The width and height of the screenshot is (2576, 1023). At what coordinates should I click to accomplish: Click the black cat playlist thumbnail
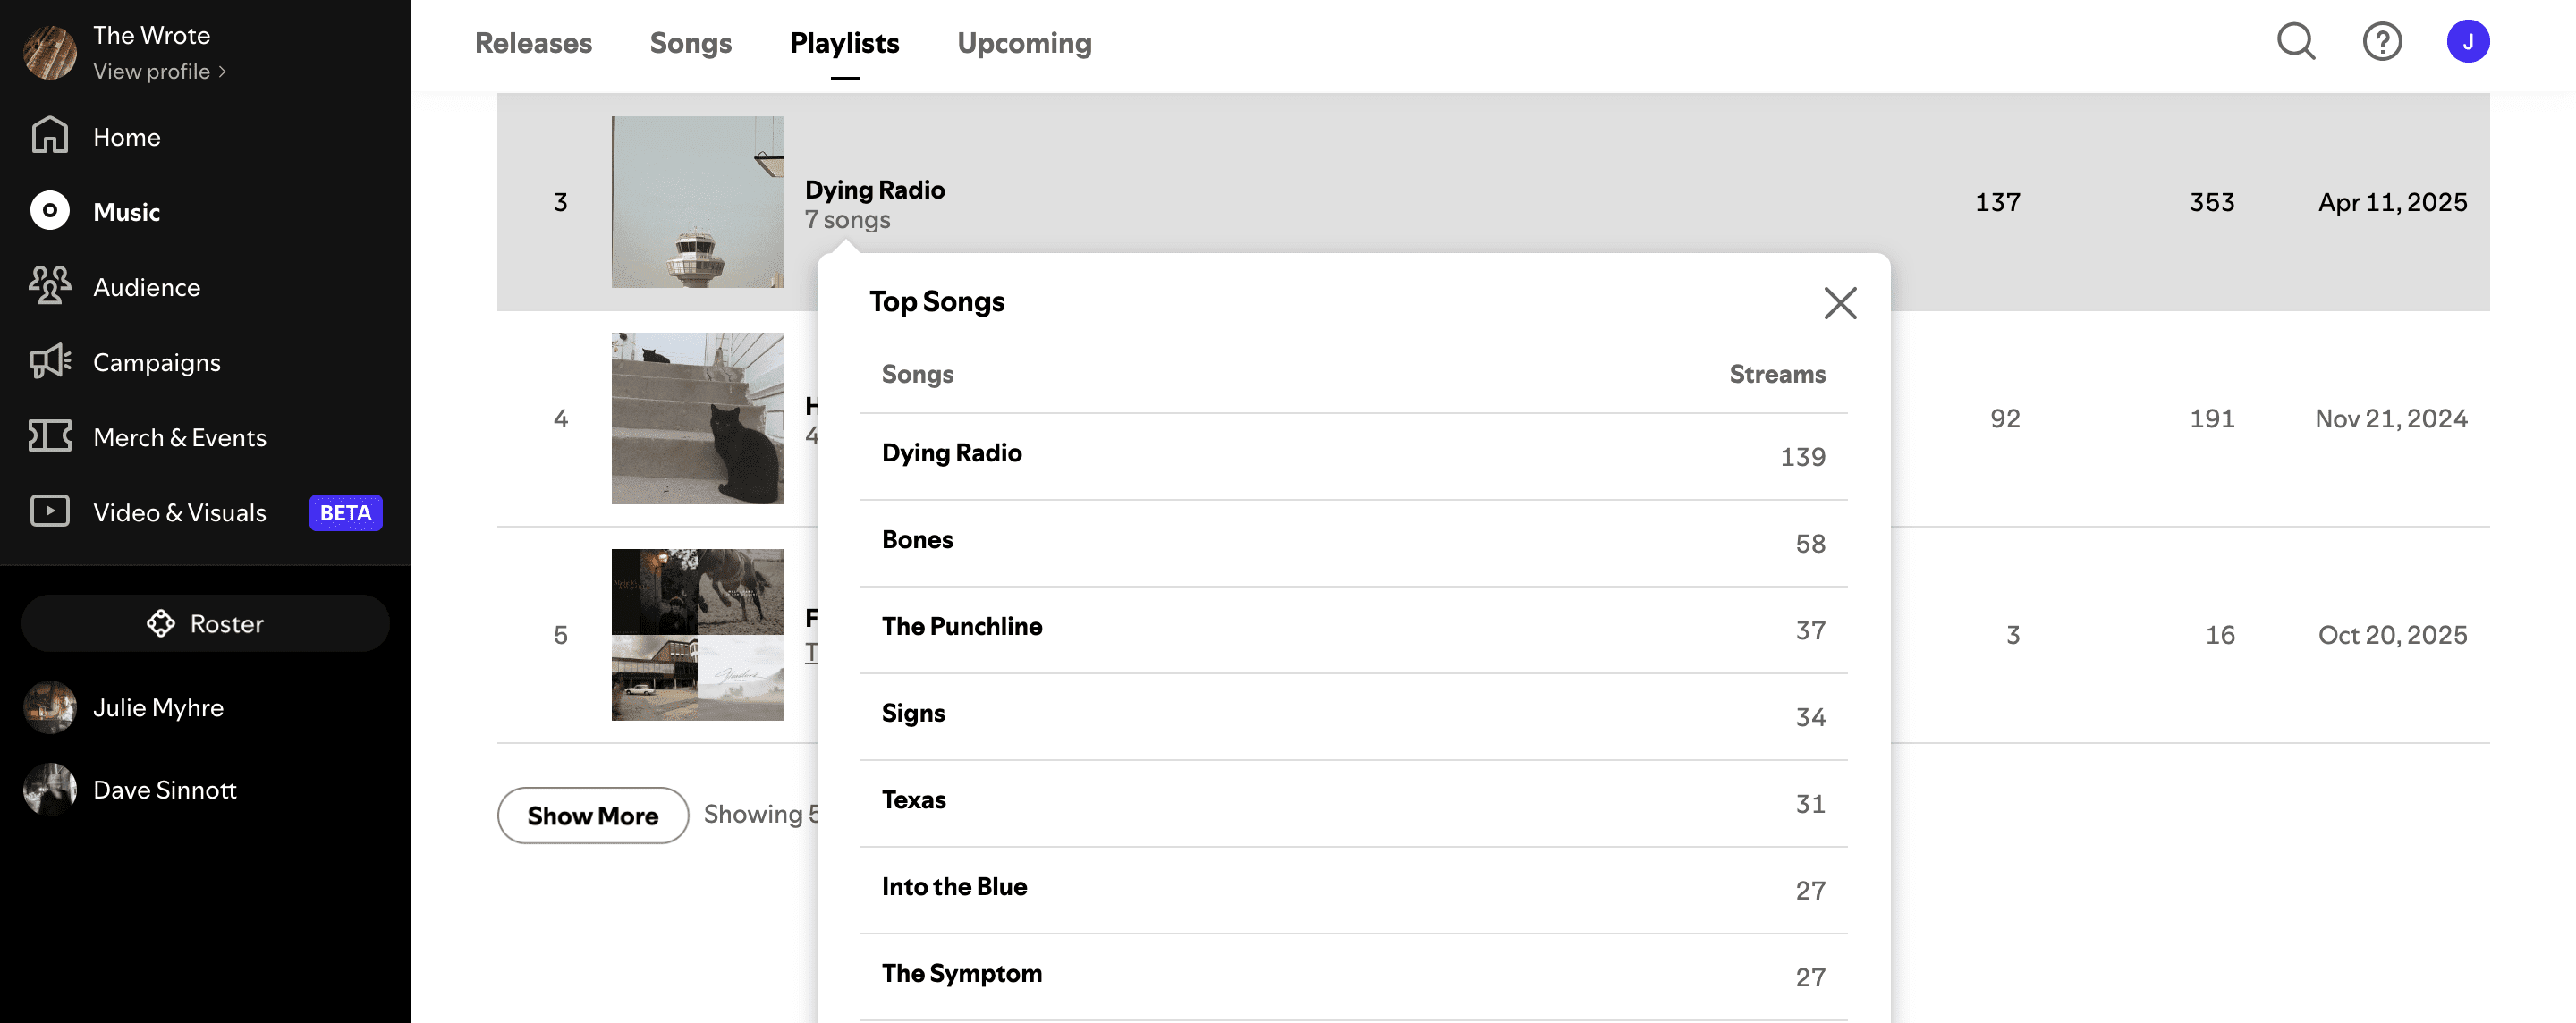coord(697,418)
